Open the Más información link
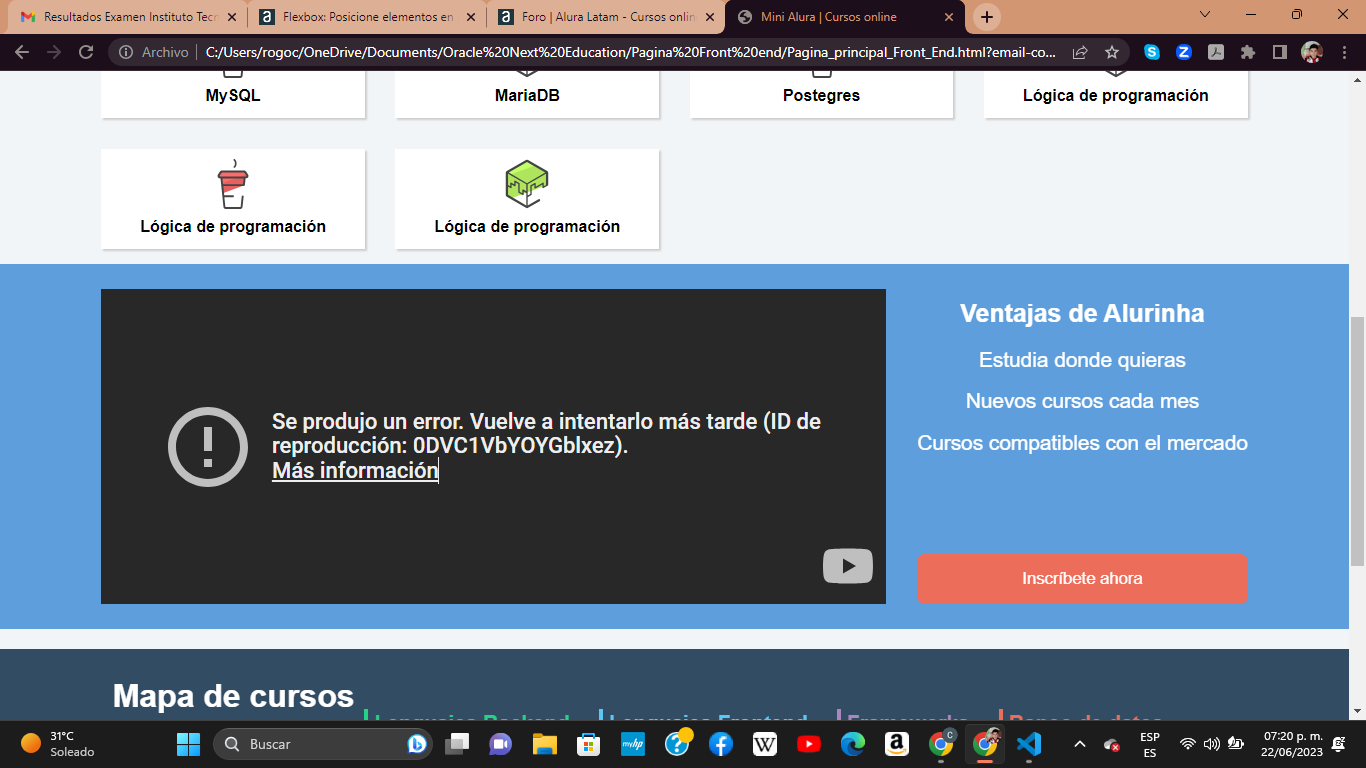This screenshot has height=768, width=1366. [355, 470]
